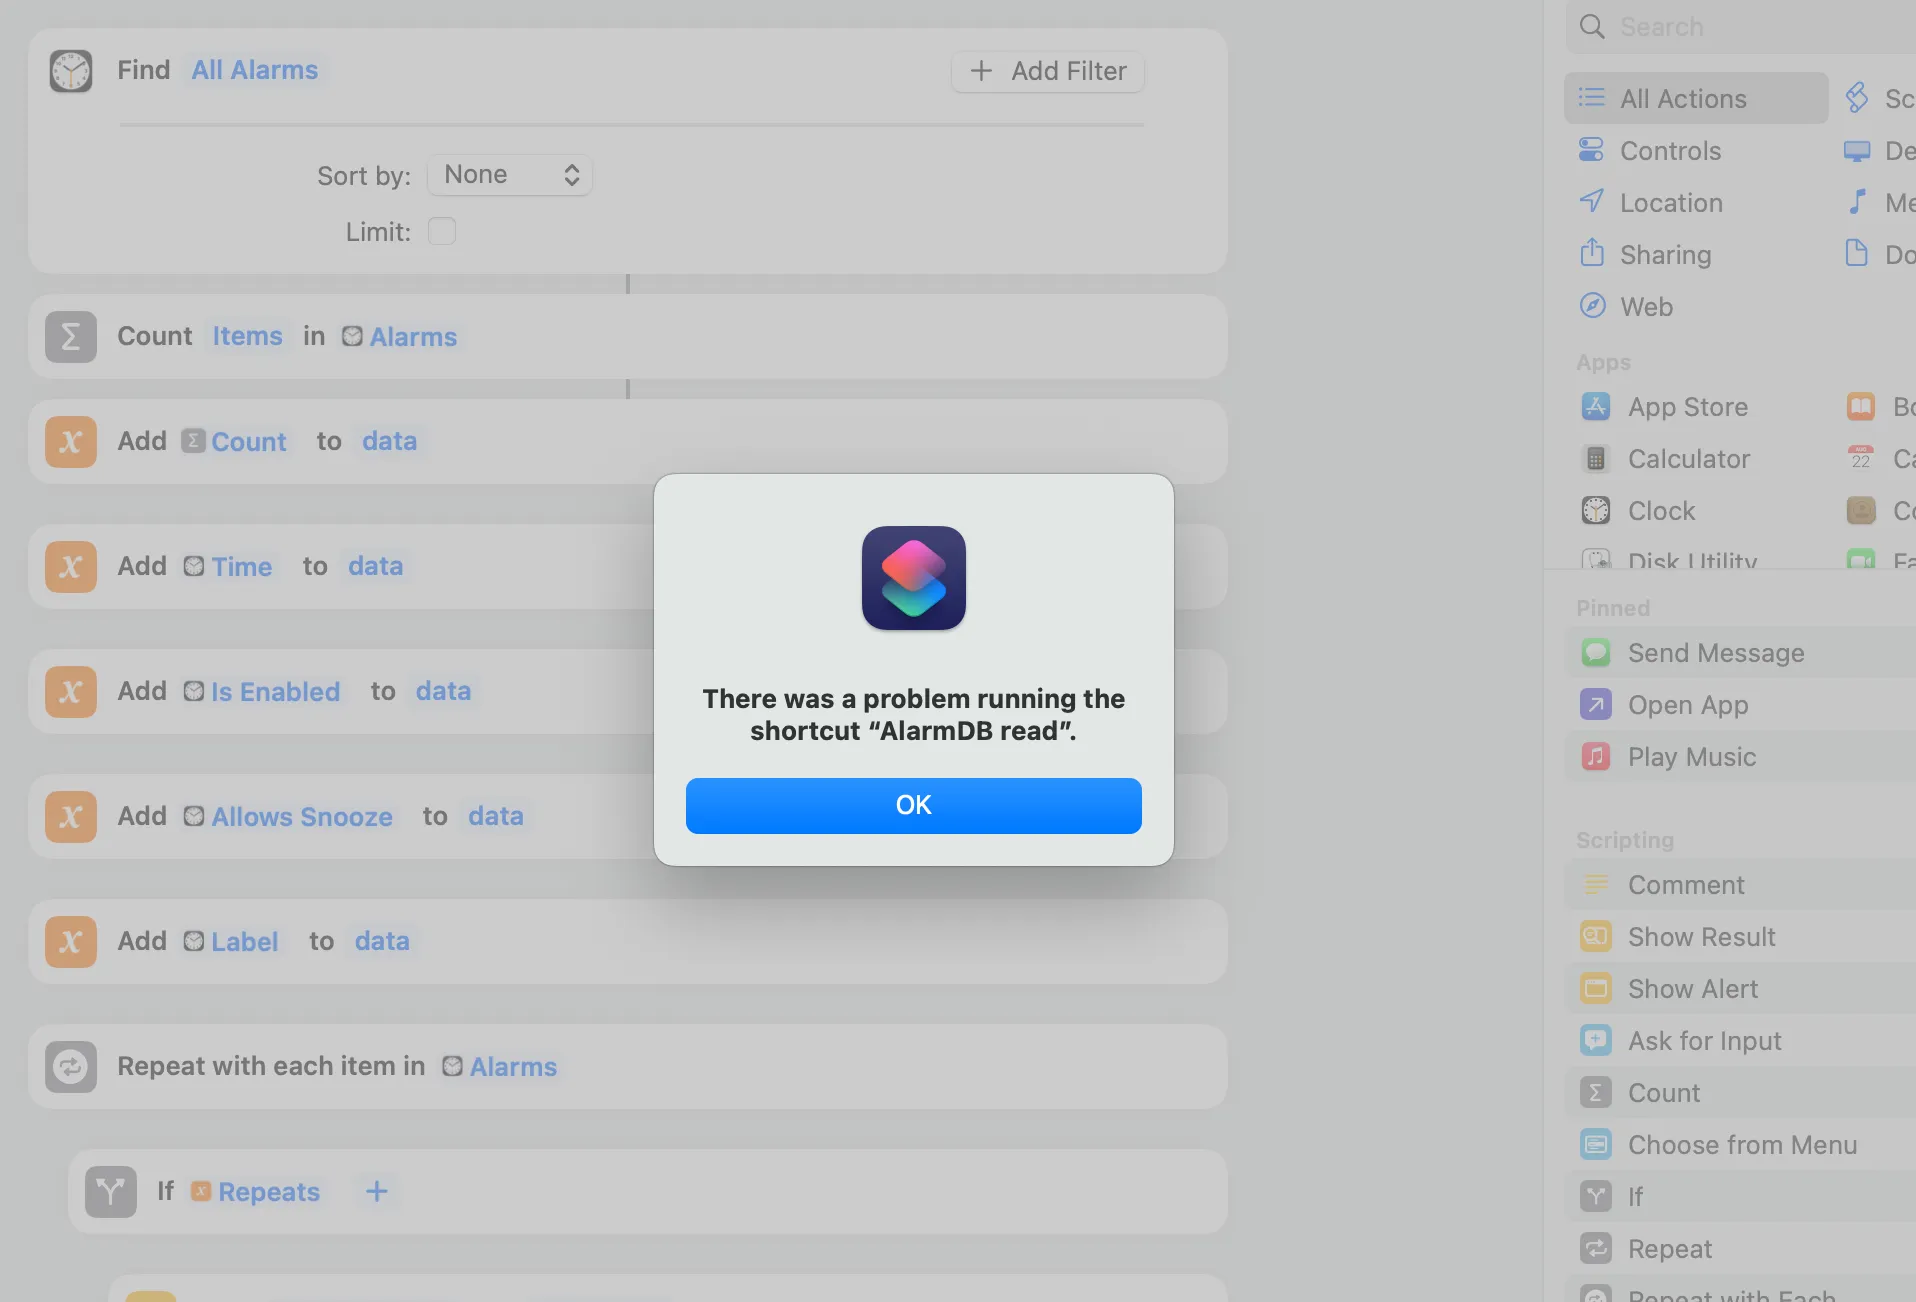Click the Show Alert icon in sidebar
This screenshot has height=1302, width=1916.
(1595, 989)
